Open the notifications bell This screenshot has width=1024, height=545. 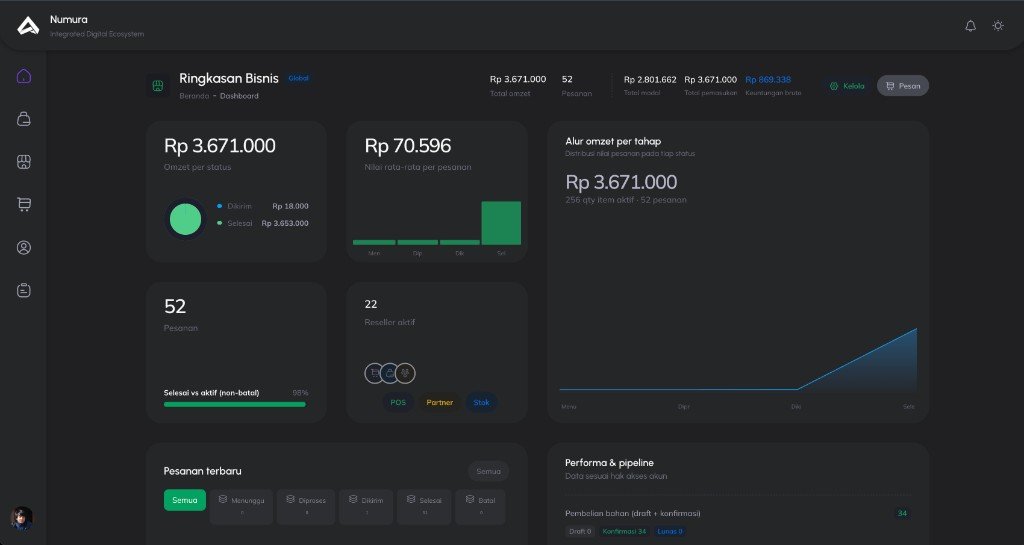point(970,25)
